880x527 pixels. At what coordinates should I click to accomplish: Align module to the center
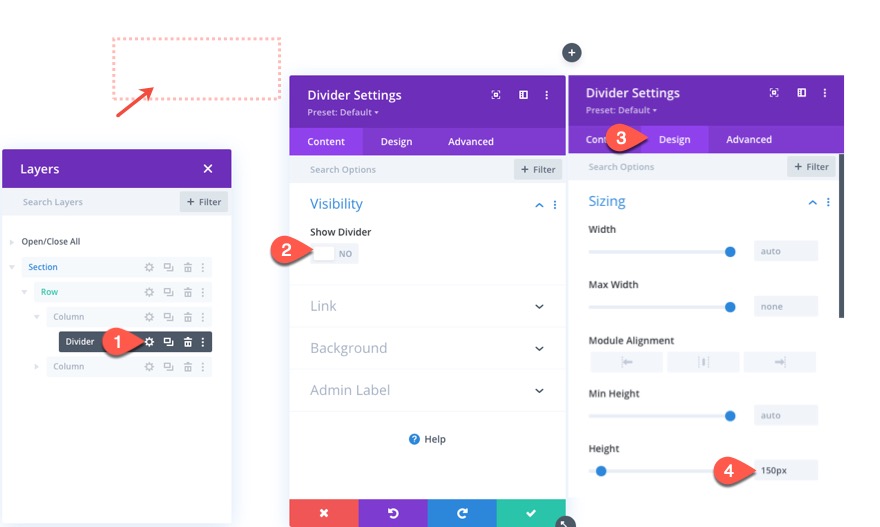pos(703,362)
